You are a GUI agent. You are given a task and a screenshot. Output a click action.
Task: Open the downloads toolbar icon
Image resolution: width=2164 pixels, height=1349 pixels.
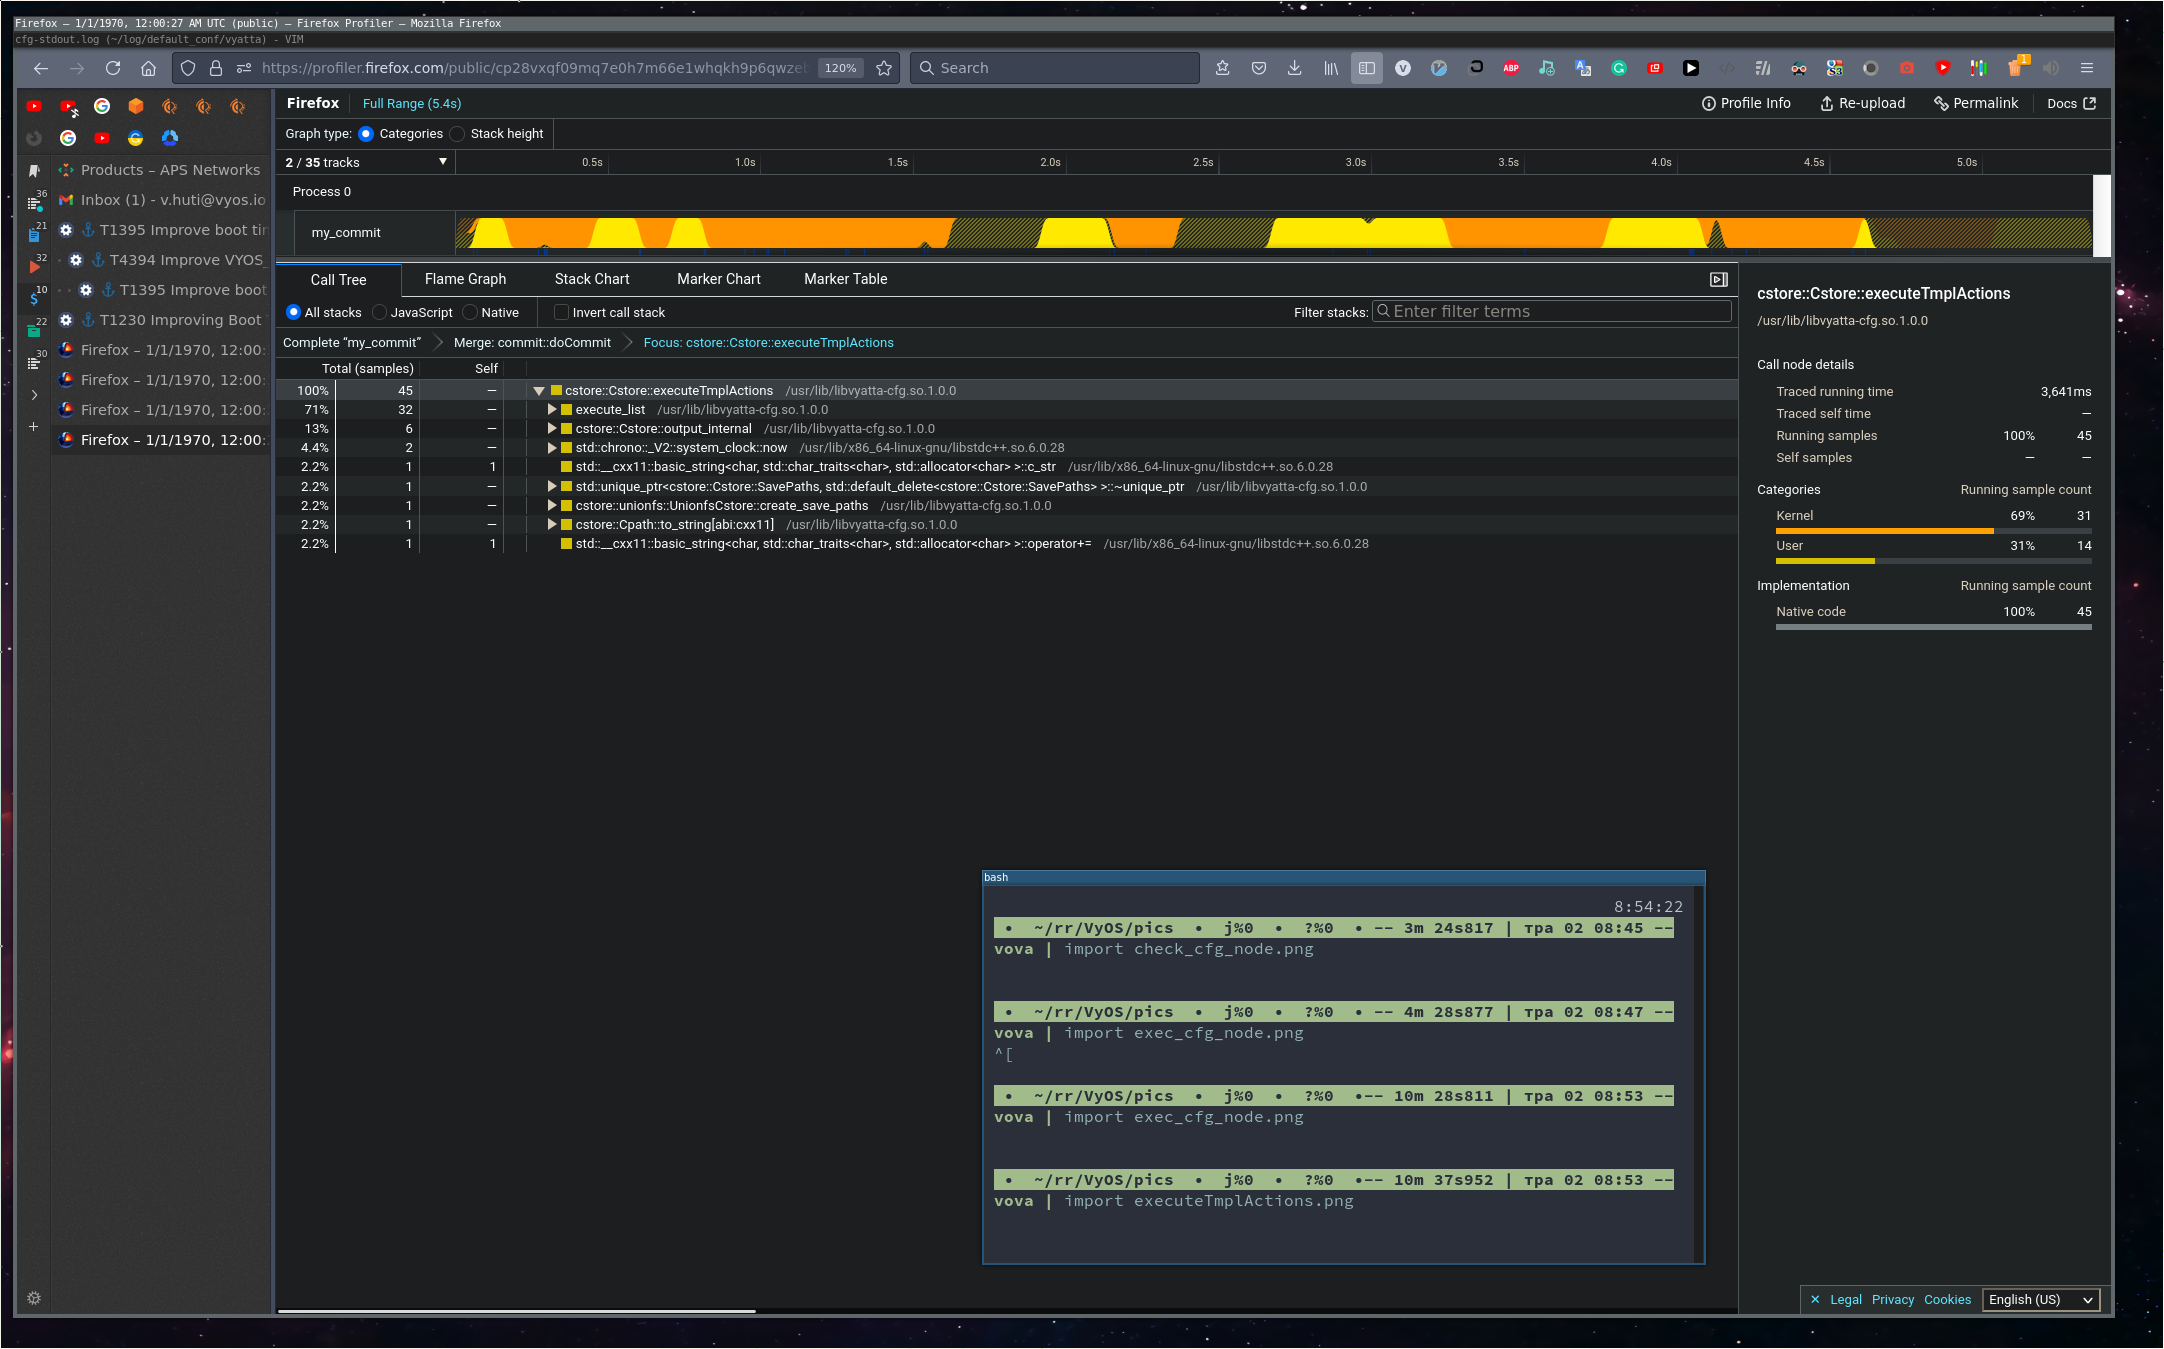(x=1294, y=68)
